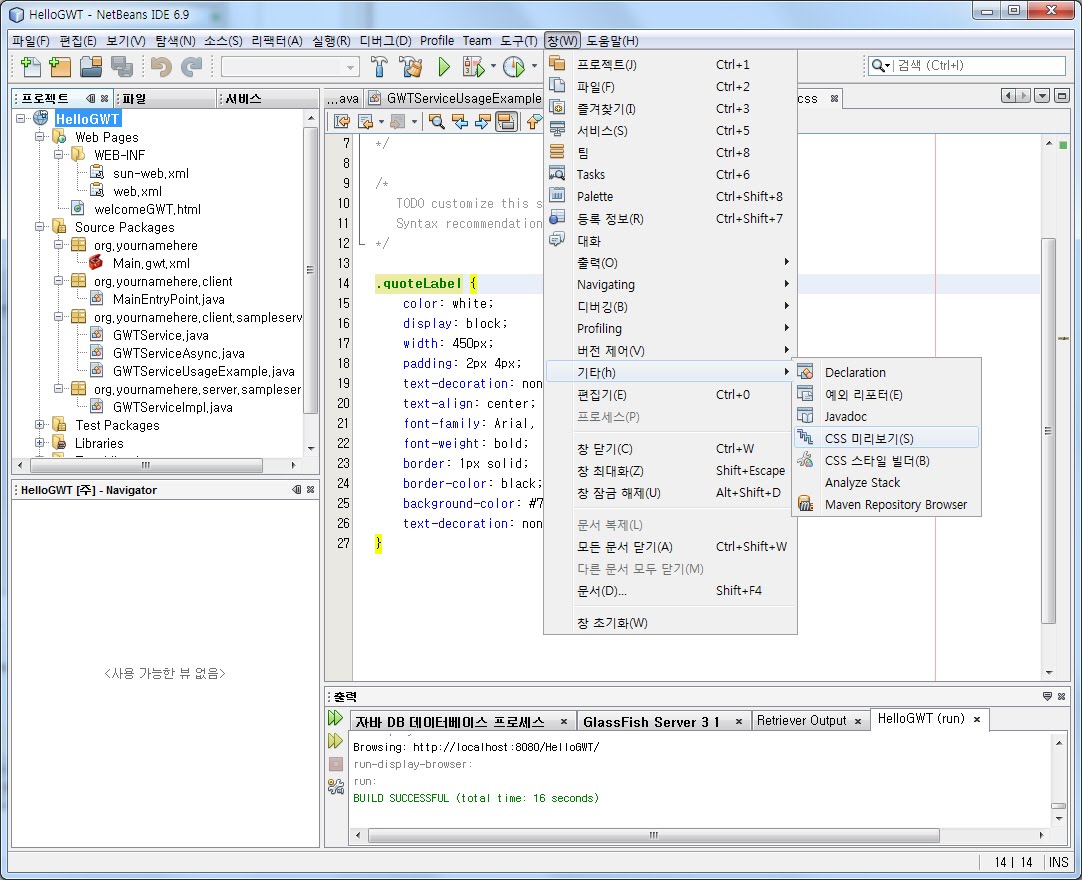The image size is (1082, 880).
Task: Select Analyze Stack menu entry
Action: 887,482
